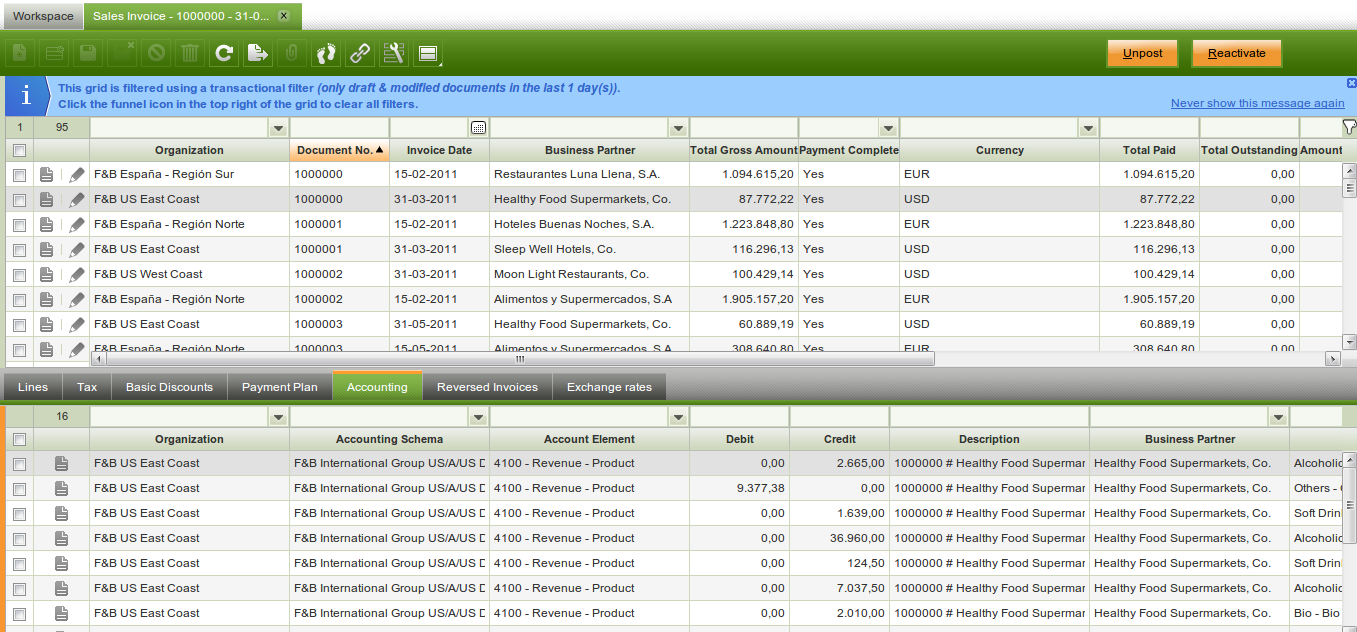Expand the Currency filter dropdown

1088,128
